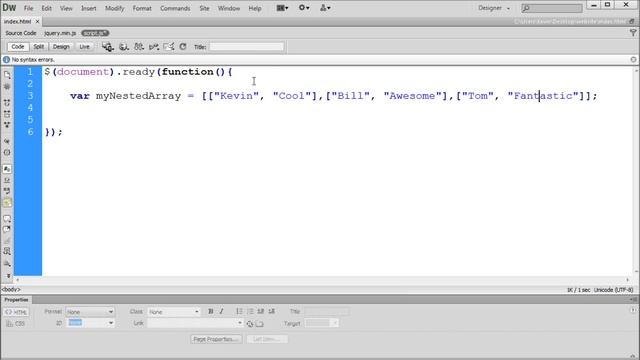
Task: Filter related files with funnel icon
Action: [633, 33]
